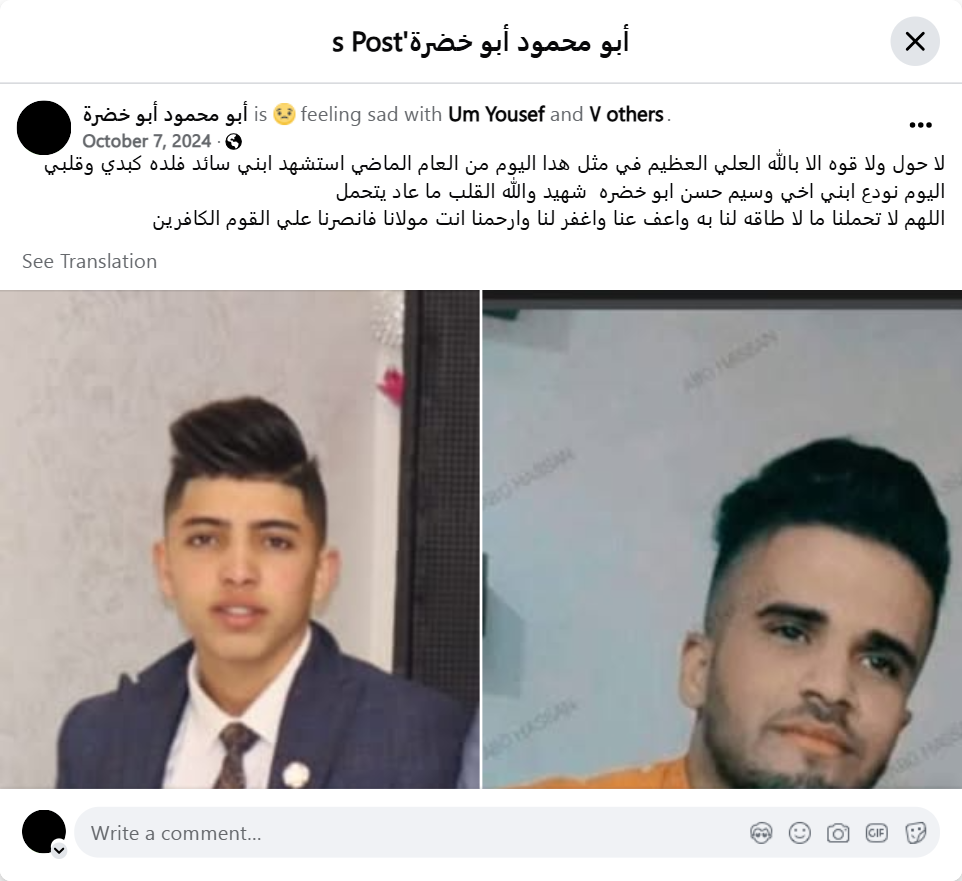The width and height of the screenshot is (962, 881).
Task: Open the left photo of the boy in a suit
Action: point(239,539)
